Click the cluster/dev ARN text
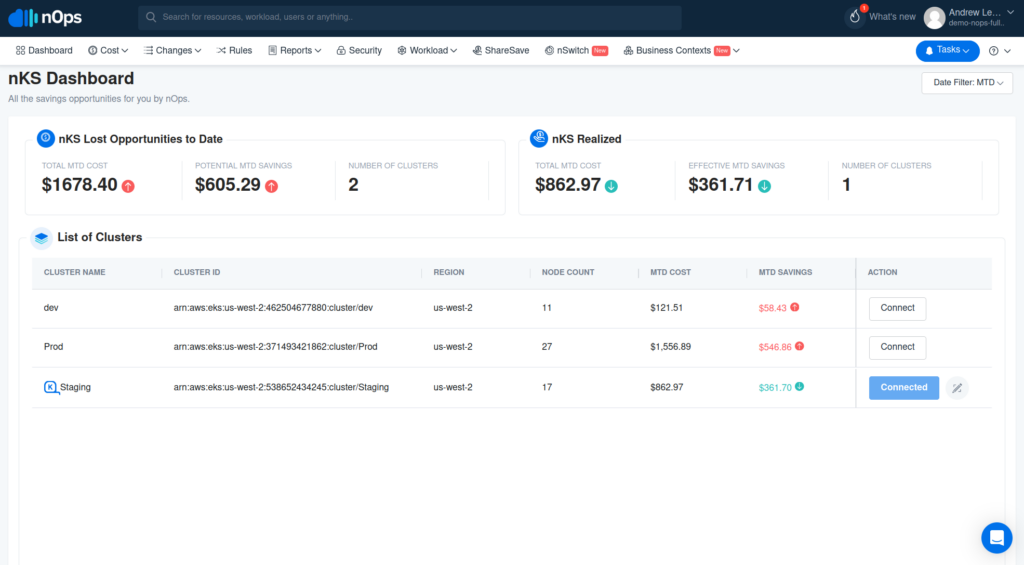Screen dimensions: 1024x565 [273, 308]
